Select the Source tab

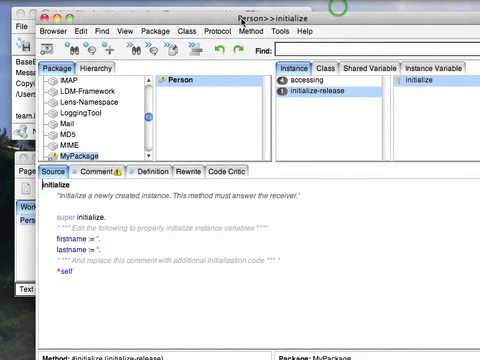(x=53, y=172)
